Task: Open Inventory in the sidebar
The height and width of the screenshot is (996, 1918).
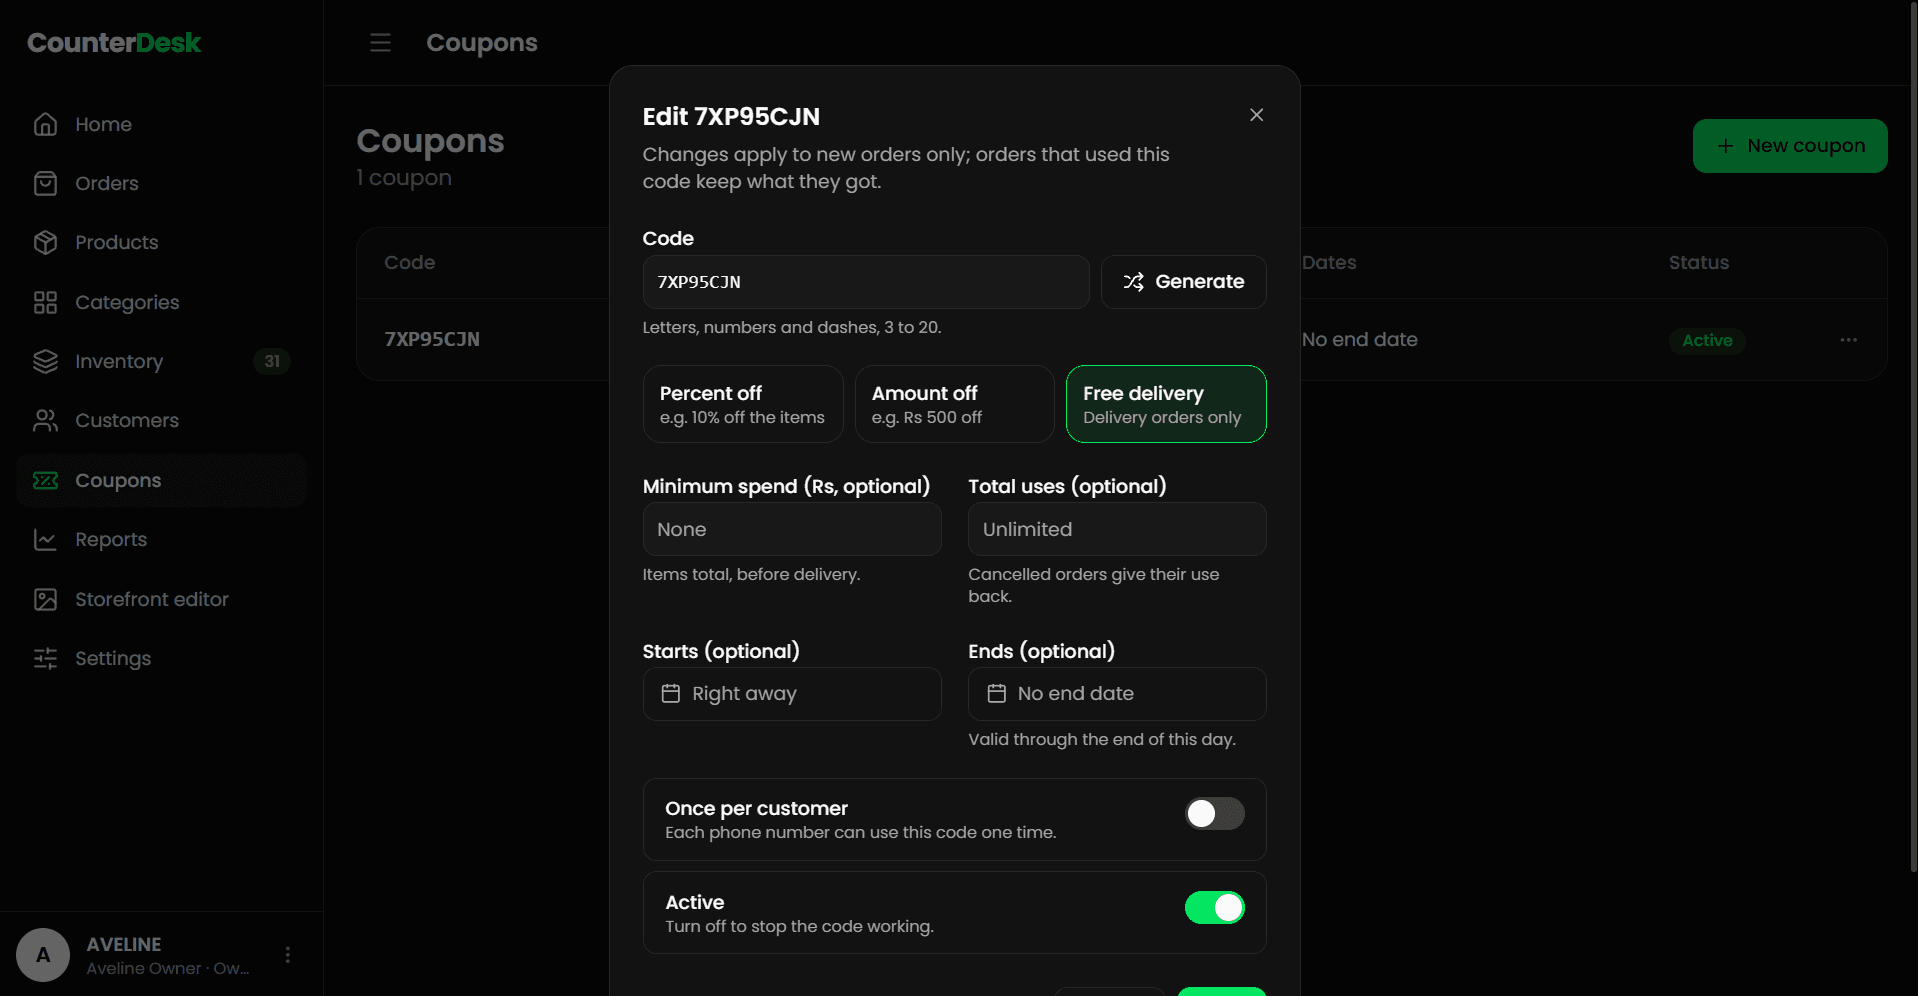Action: (161, 361)
